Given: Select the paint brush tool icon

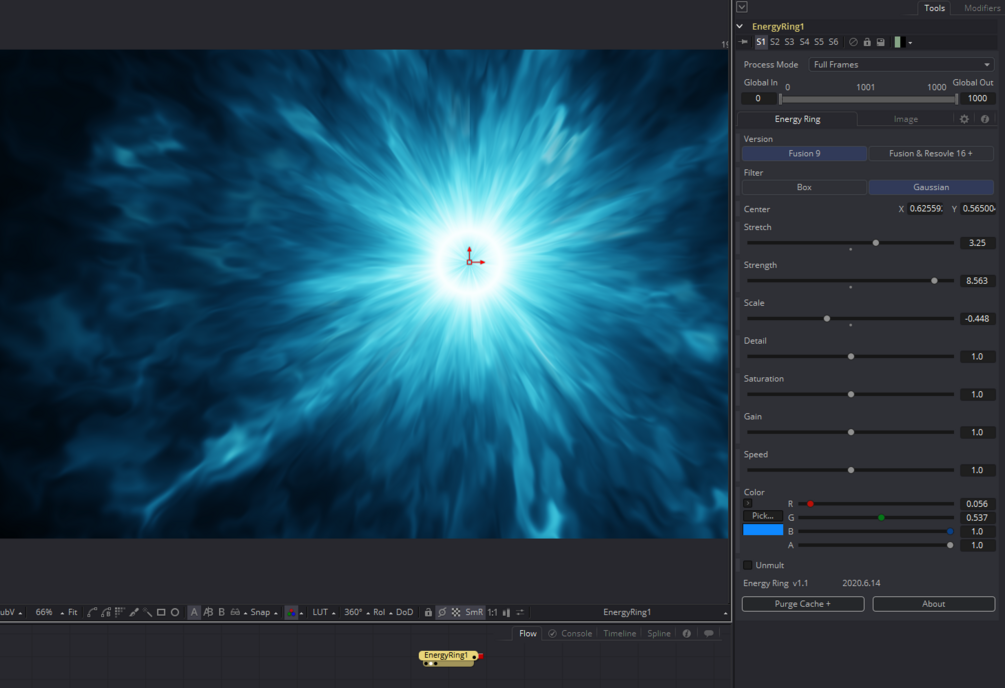Looking at the screenshot, I should click(x=134, y=612).
